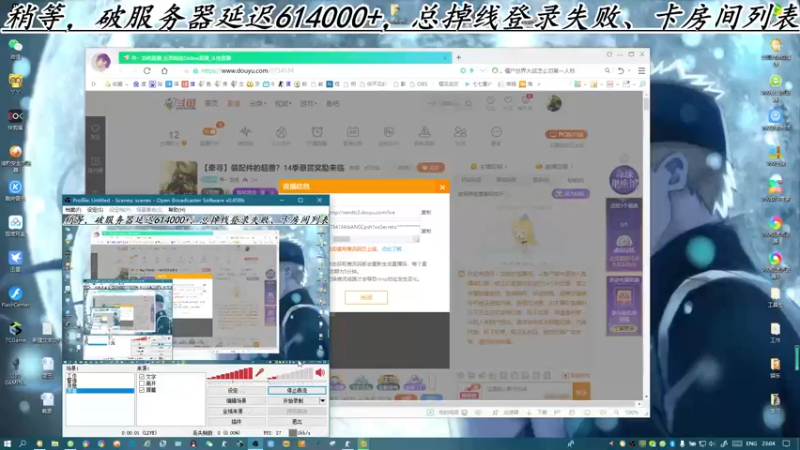Open Douyu followed heart icon in header

coord(508,101)
